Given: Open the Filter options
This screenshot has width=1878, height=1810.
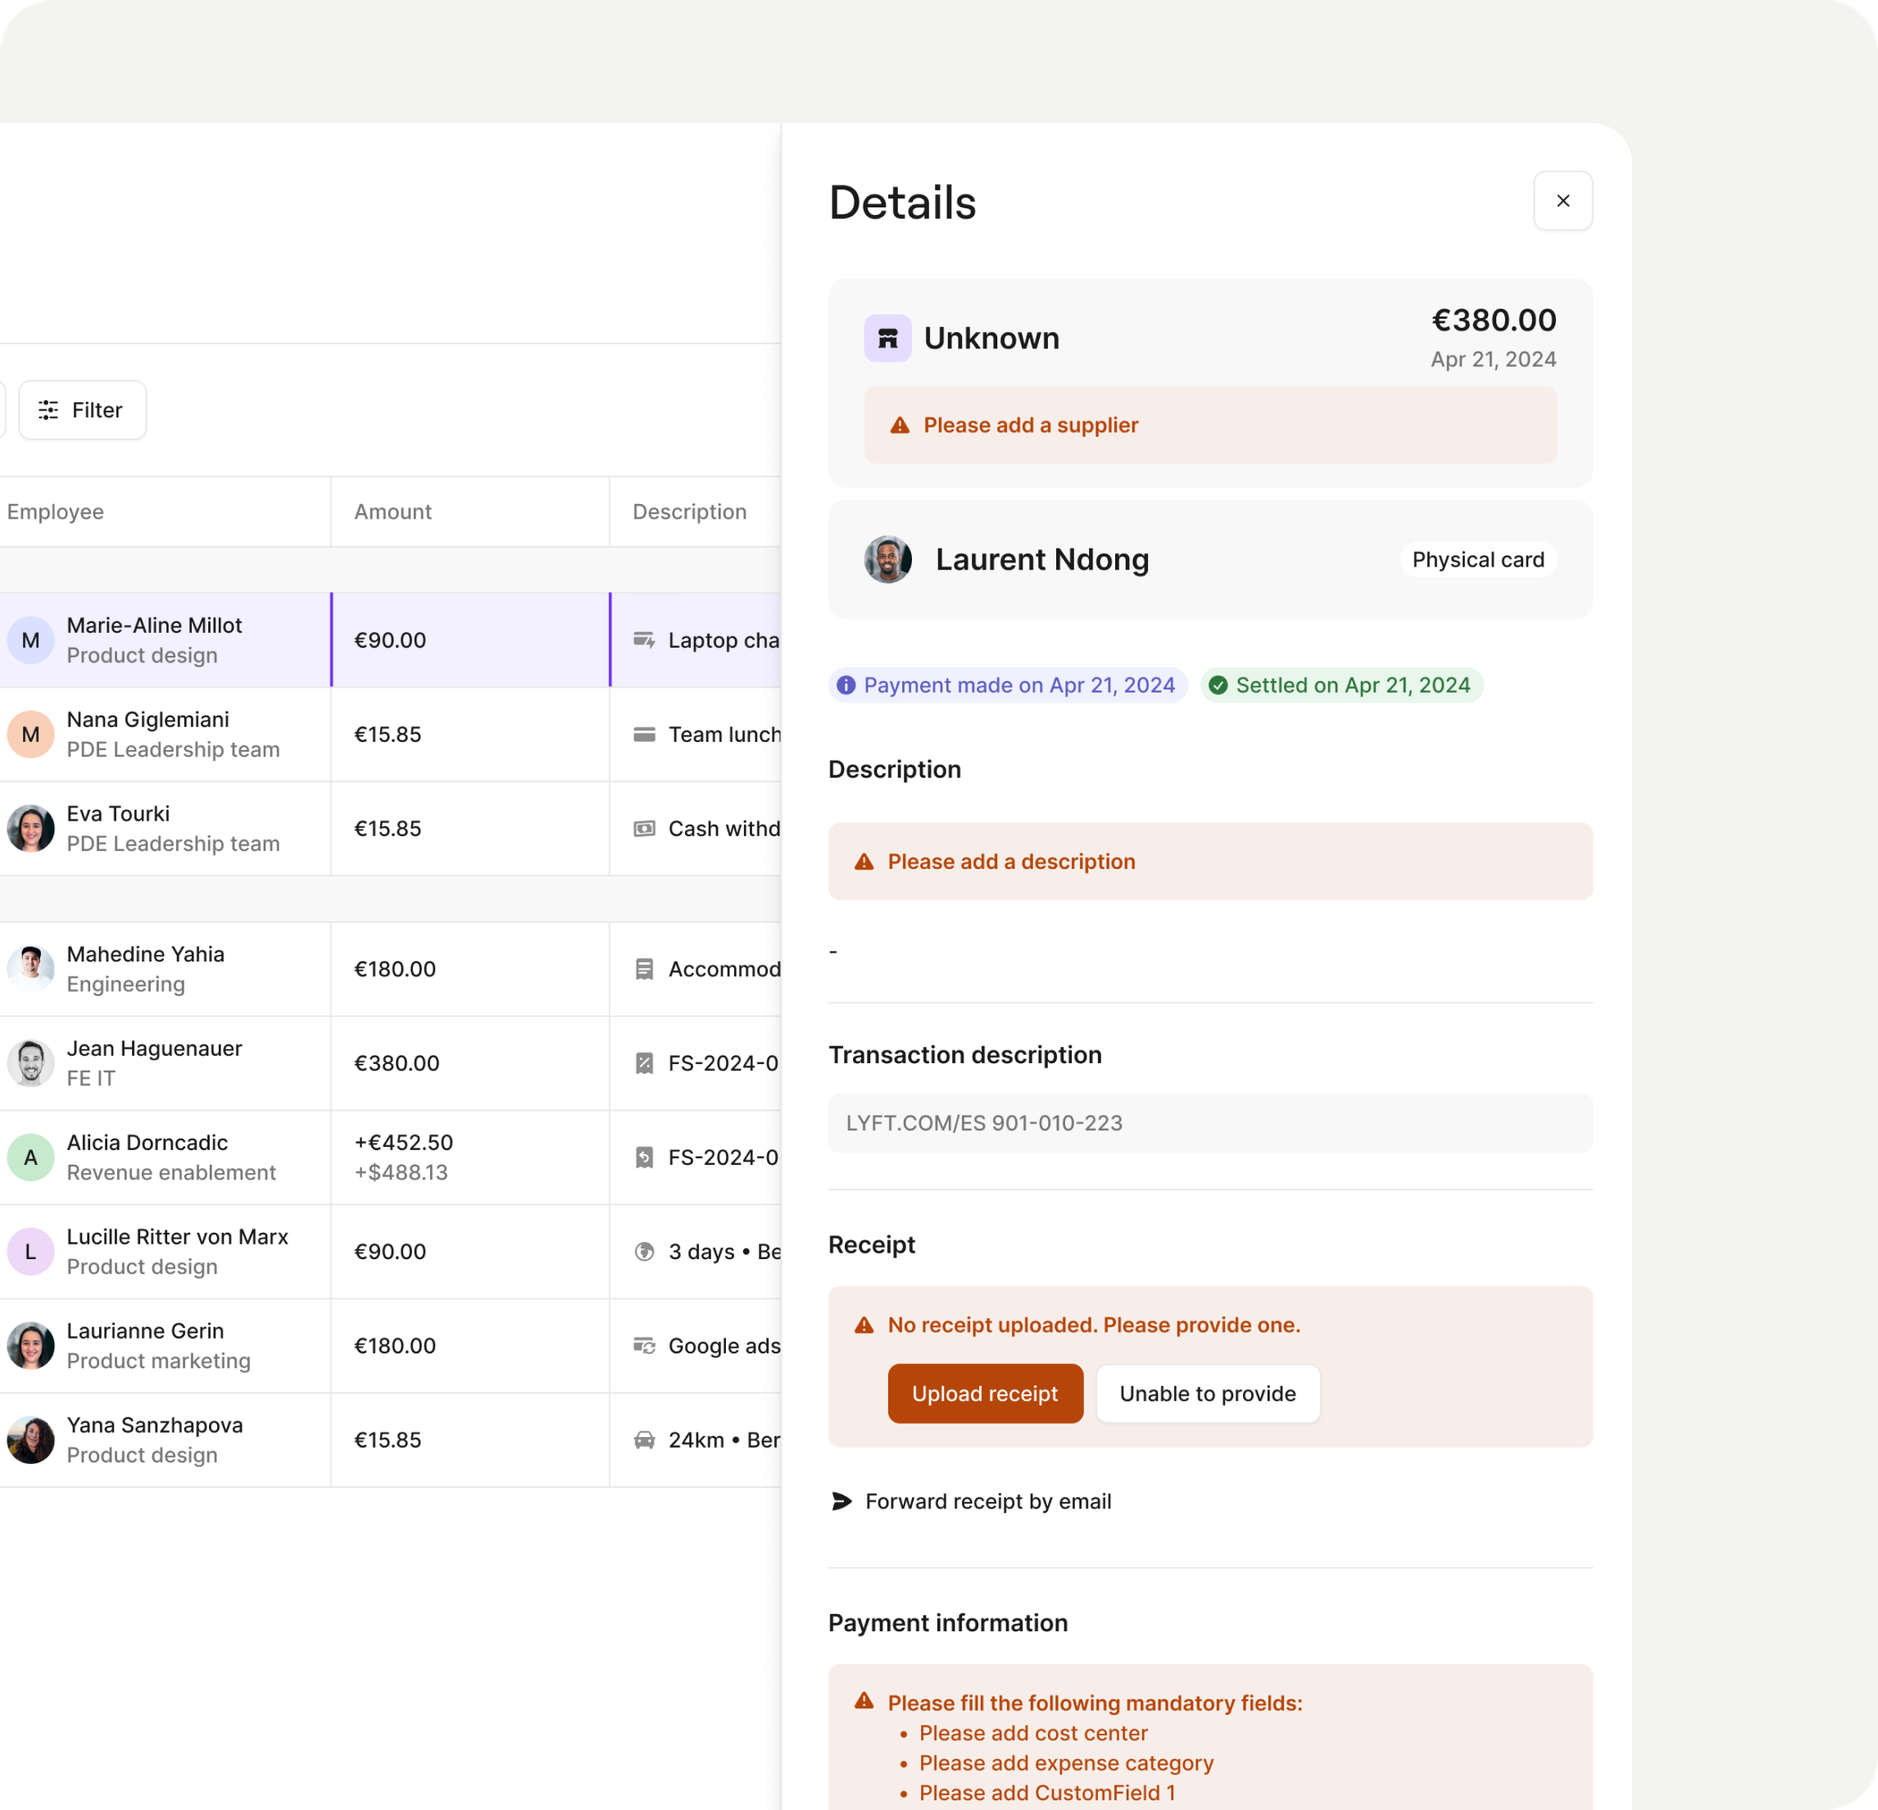Looking at the screenshot, I should [x=82, y=410].
